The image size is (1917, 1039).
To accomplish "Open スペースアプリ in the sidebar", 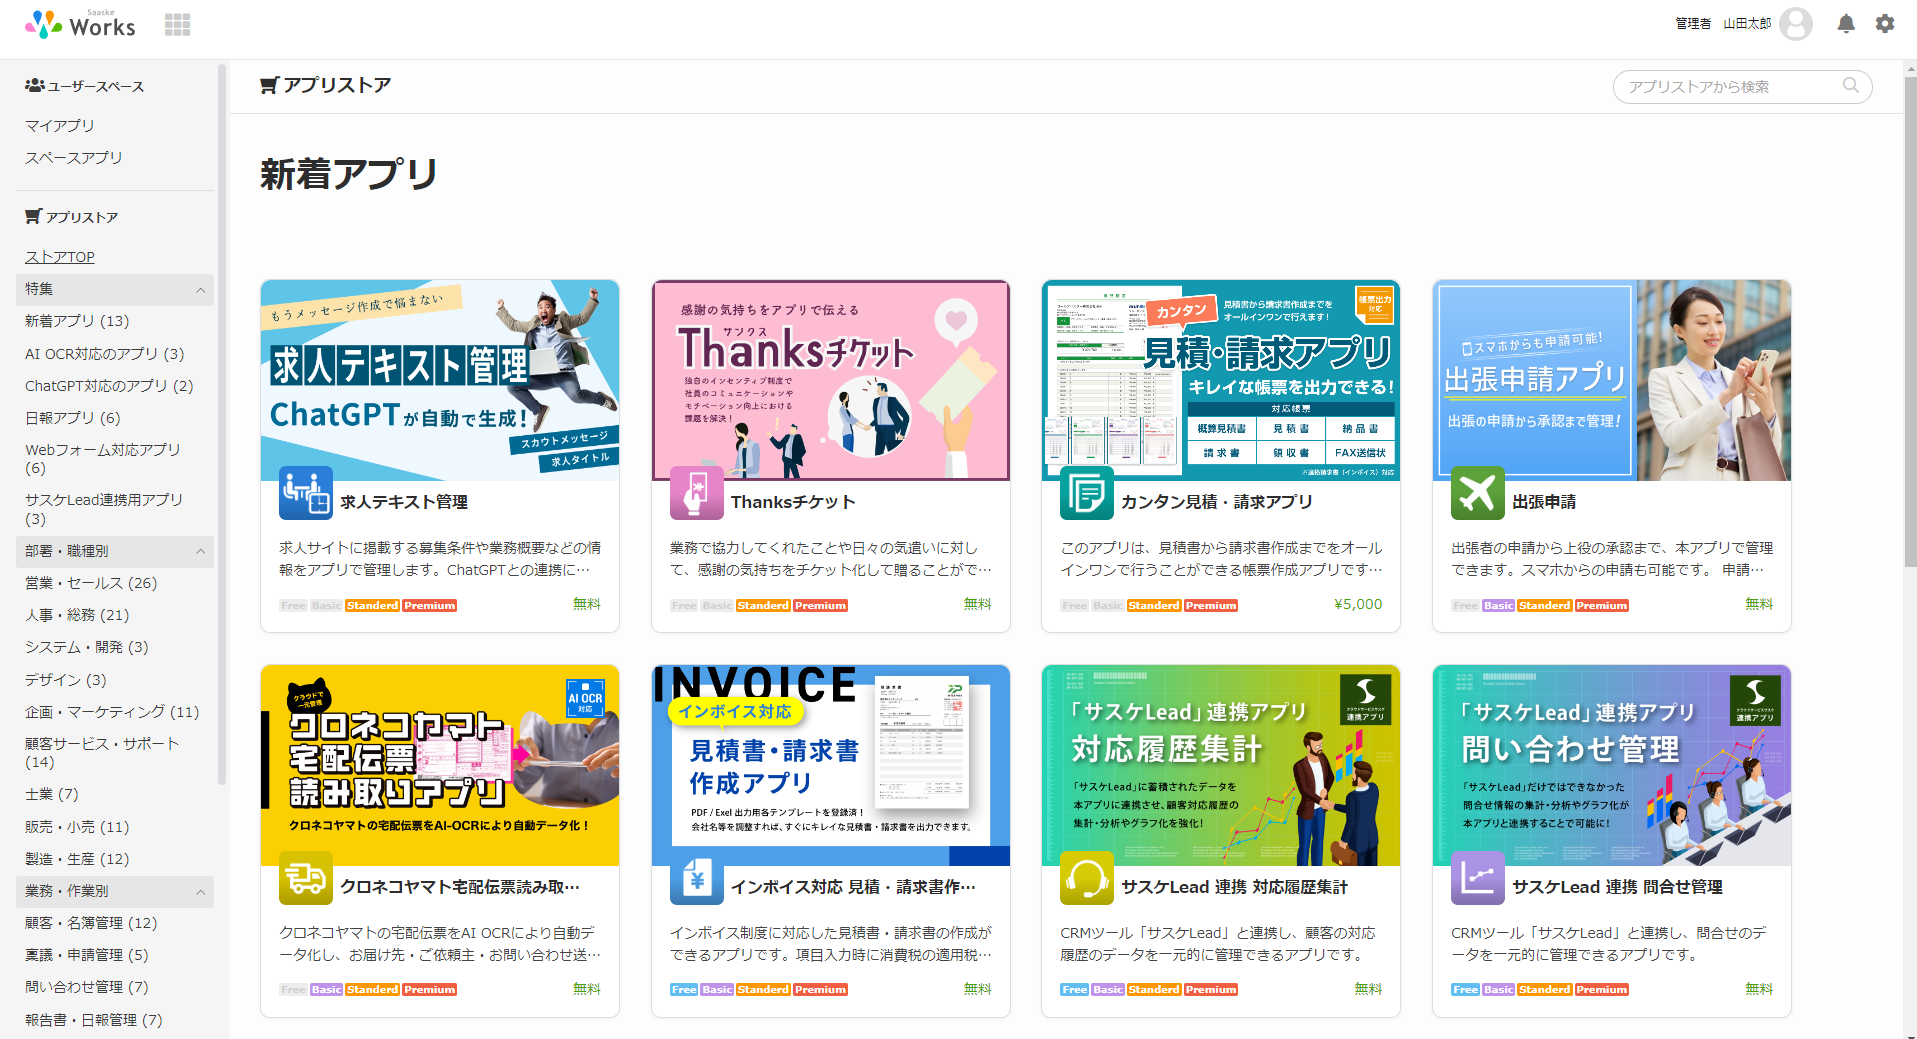I will pos(74,157).
